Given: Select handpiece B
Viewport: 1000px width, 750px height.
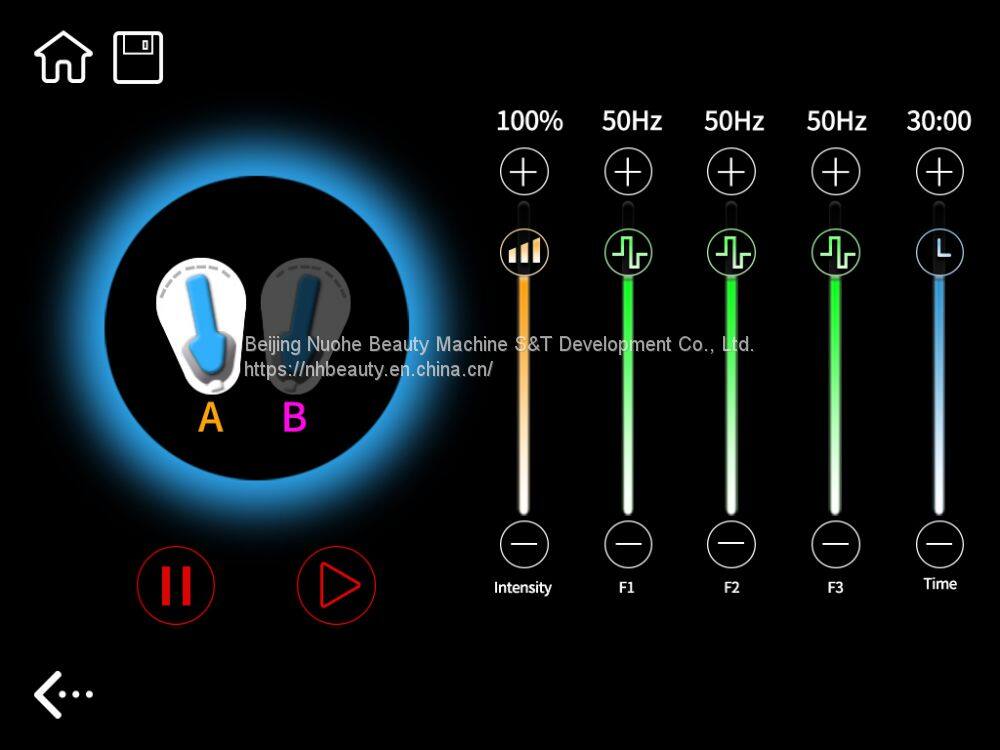Looking at the screenshot, I should point(305,327).
